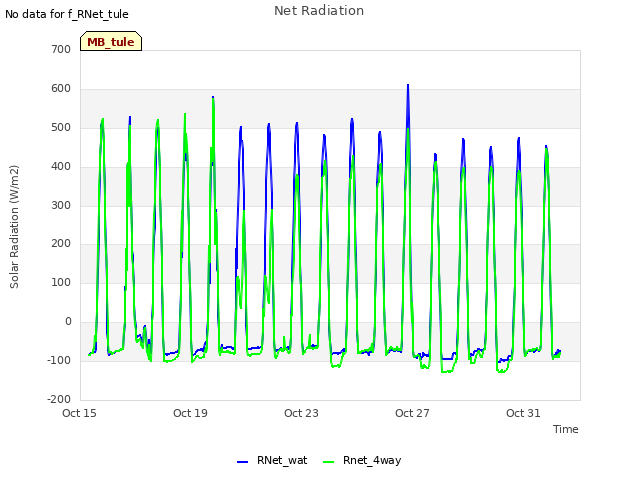
Task: Toggle the RNet_wat legend entry
Action: coord(272,460)
